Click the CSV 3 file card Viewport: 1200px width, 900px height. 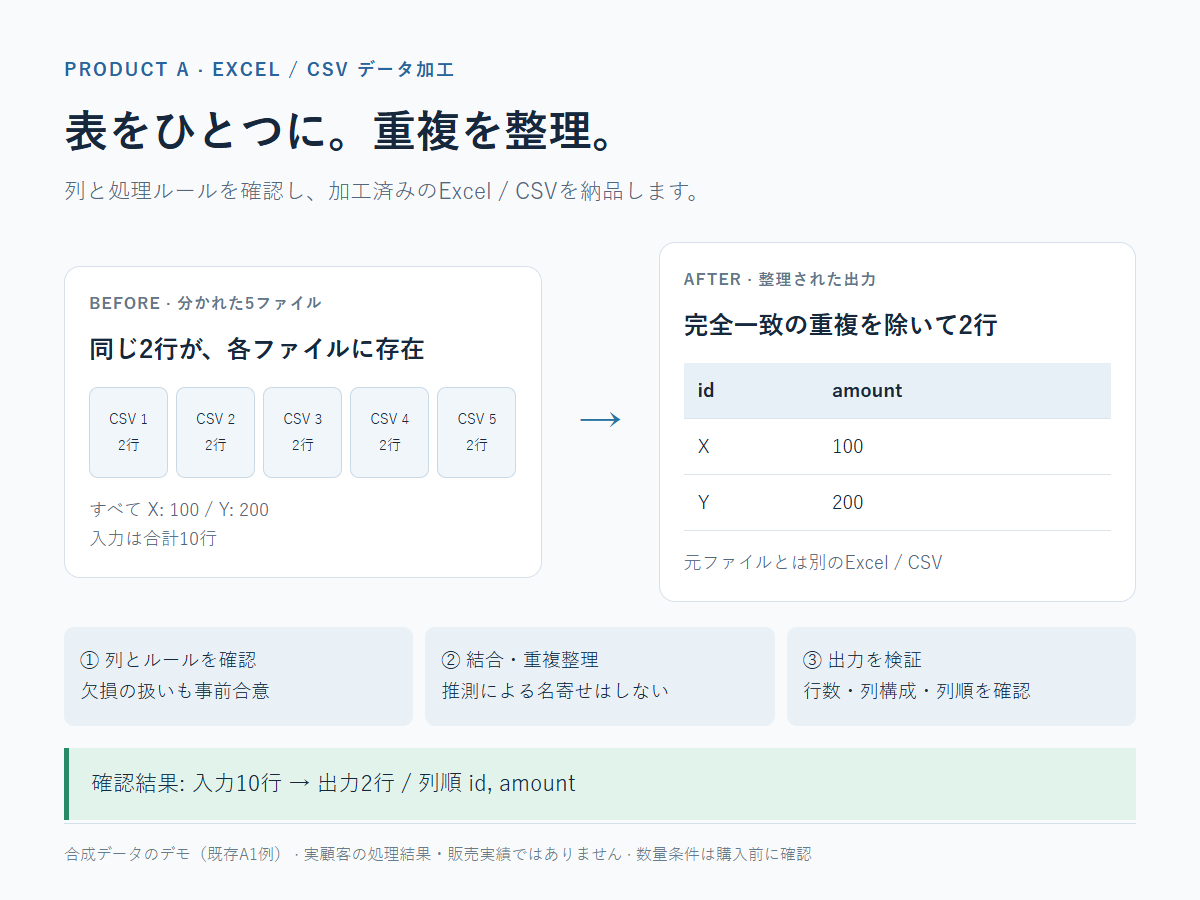click(x=302, y=432)
